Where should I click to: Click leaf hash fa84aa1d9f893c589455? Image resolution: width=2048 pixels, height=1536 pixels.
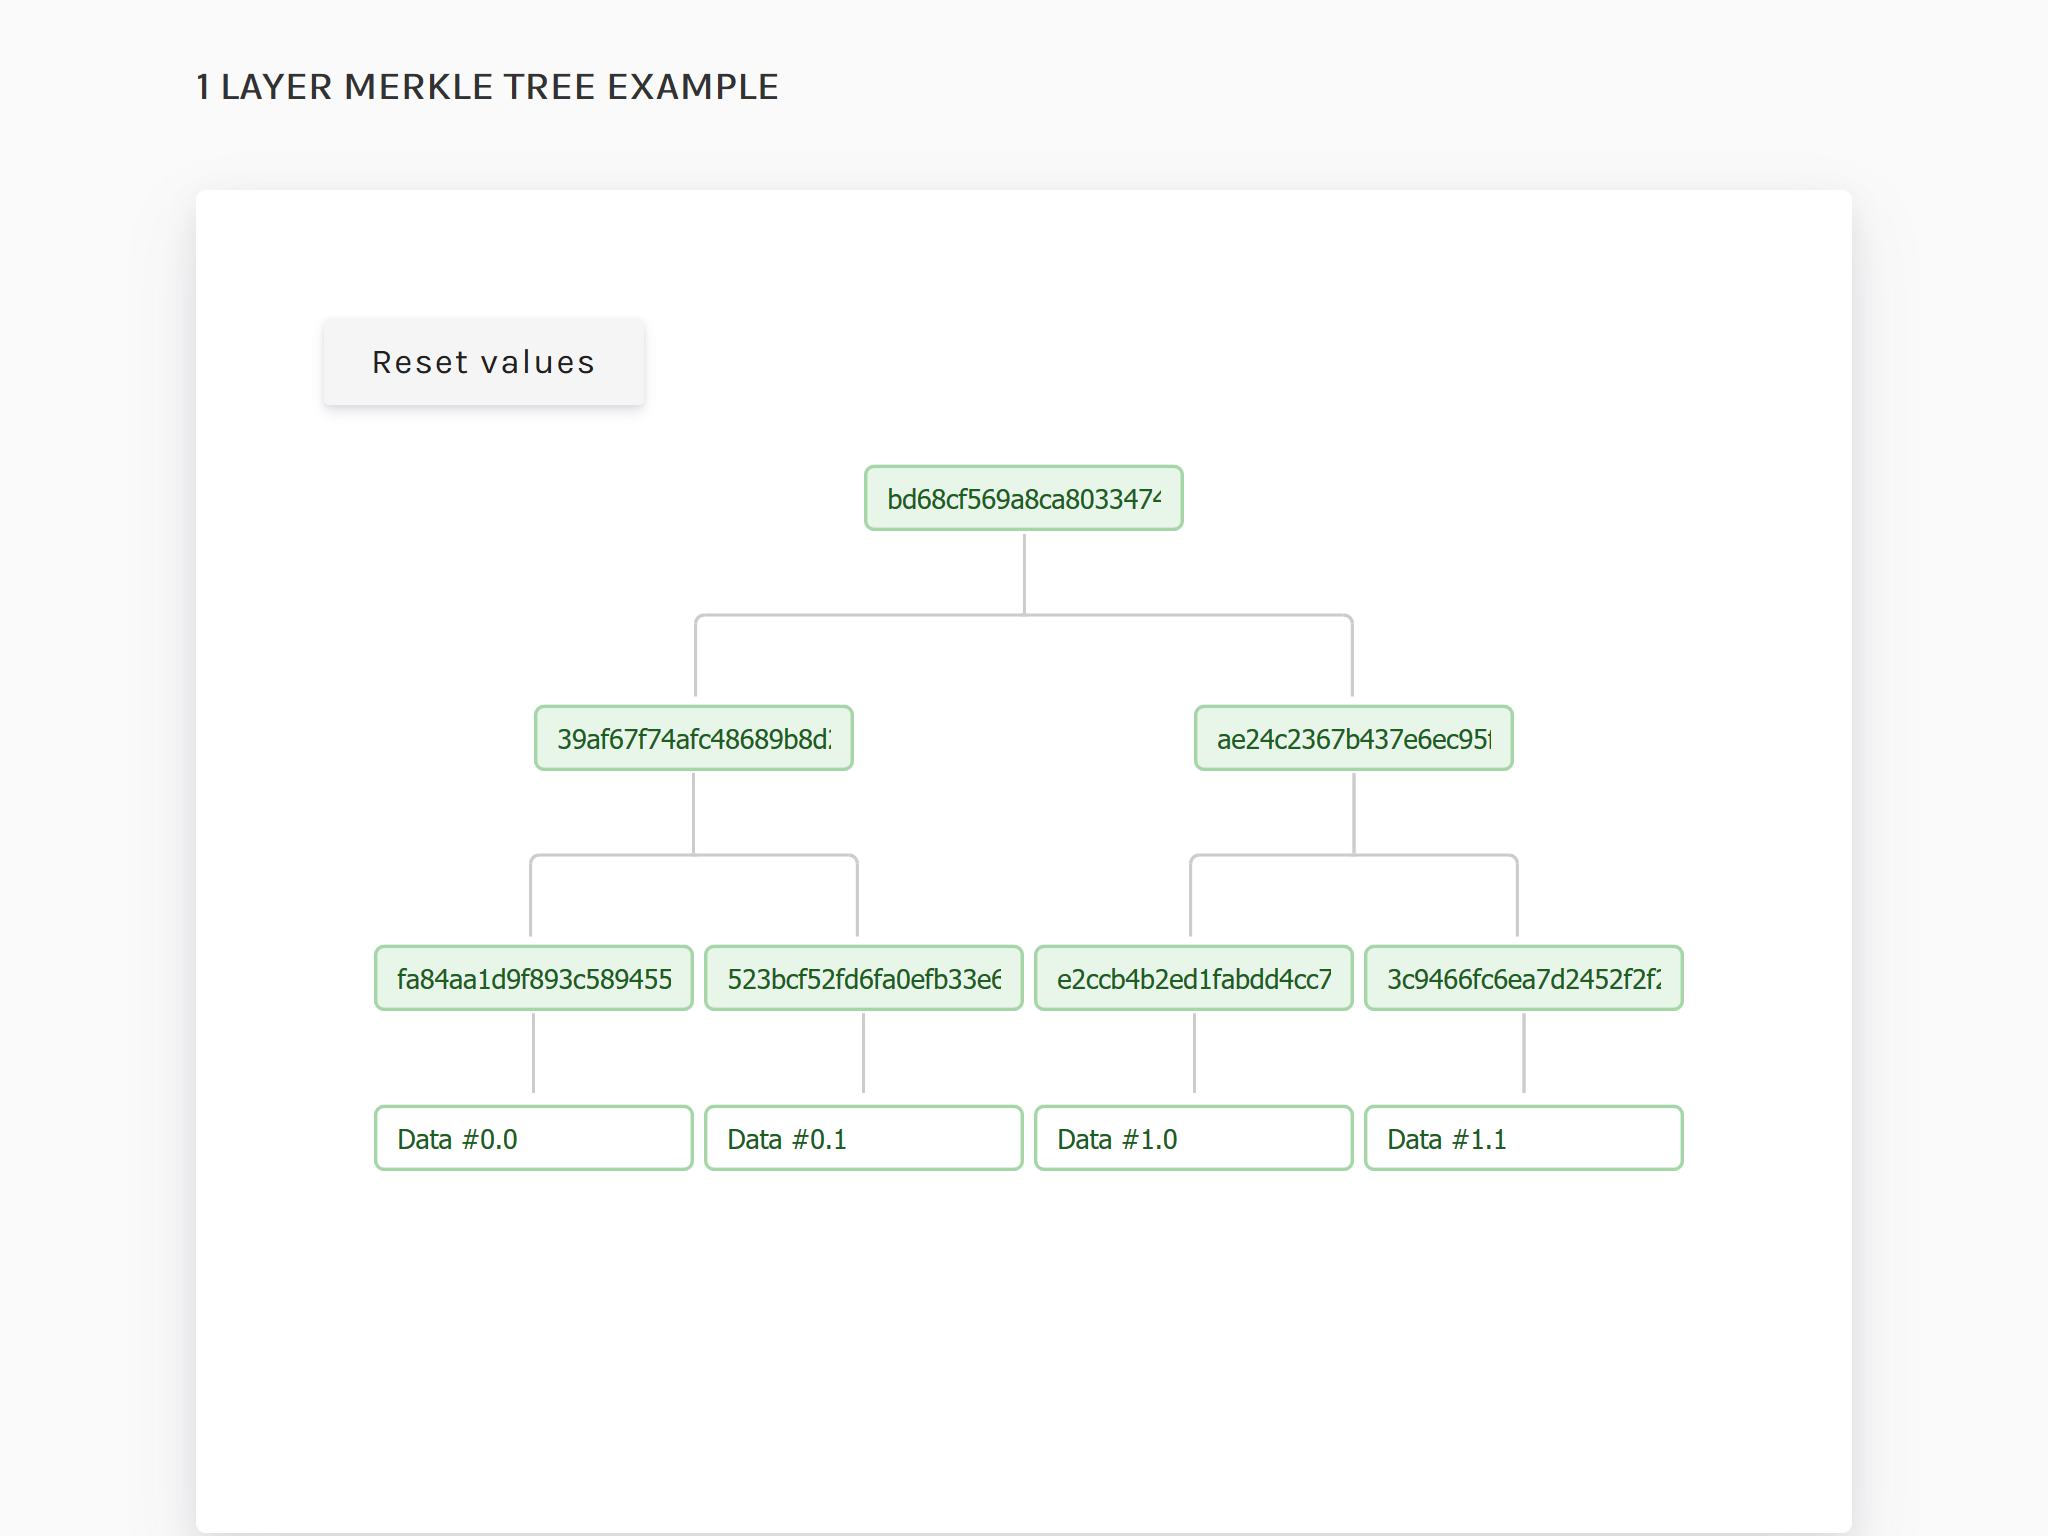coord(533,978)
